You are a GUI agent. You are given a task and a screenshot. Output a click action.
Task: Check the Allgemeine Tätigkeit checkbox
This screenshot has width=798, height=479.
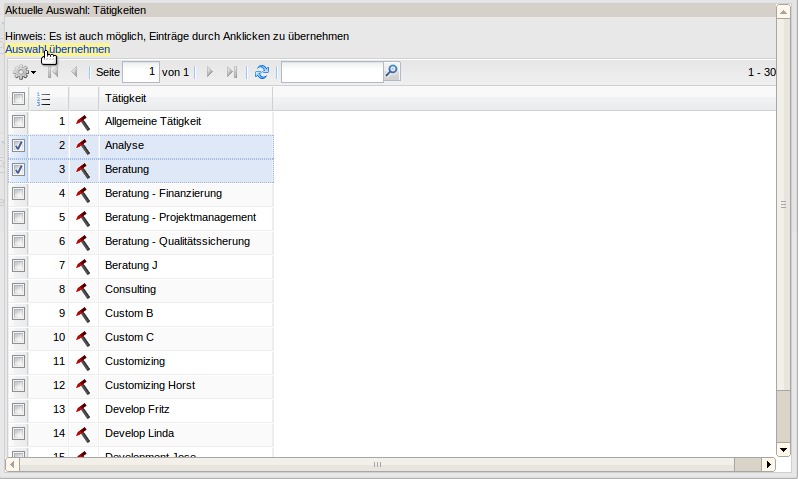pos(18,122)
